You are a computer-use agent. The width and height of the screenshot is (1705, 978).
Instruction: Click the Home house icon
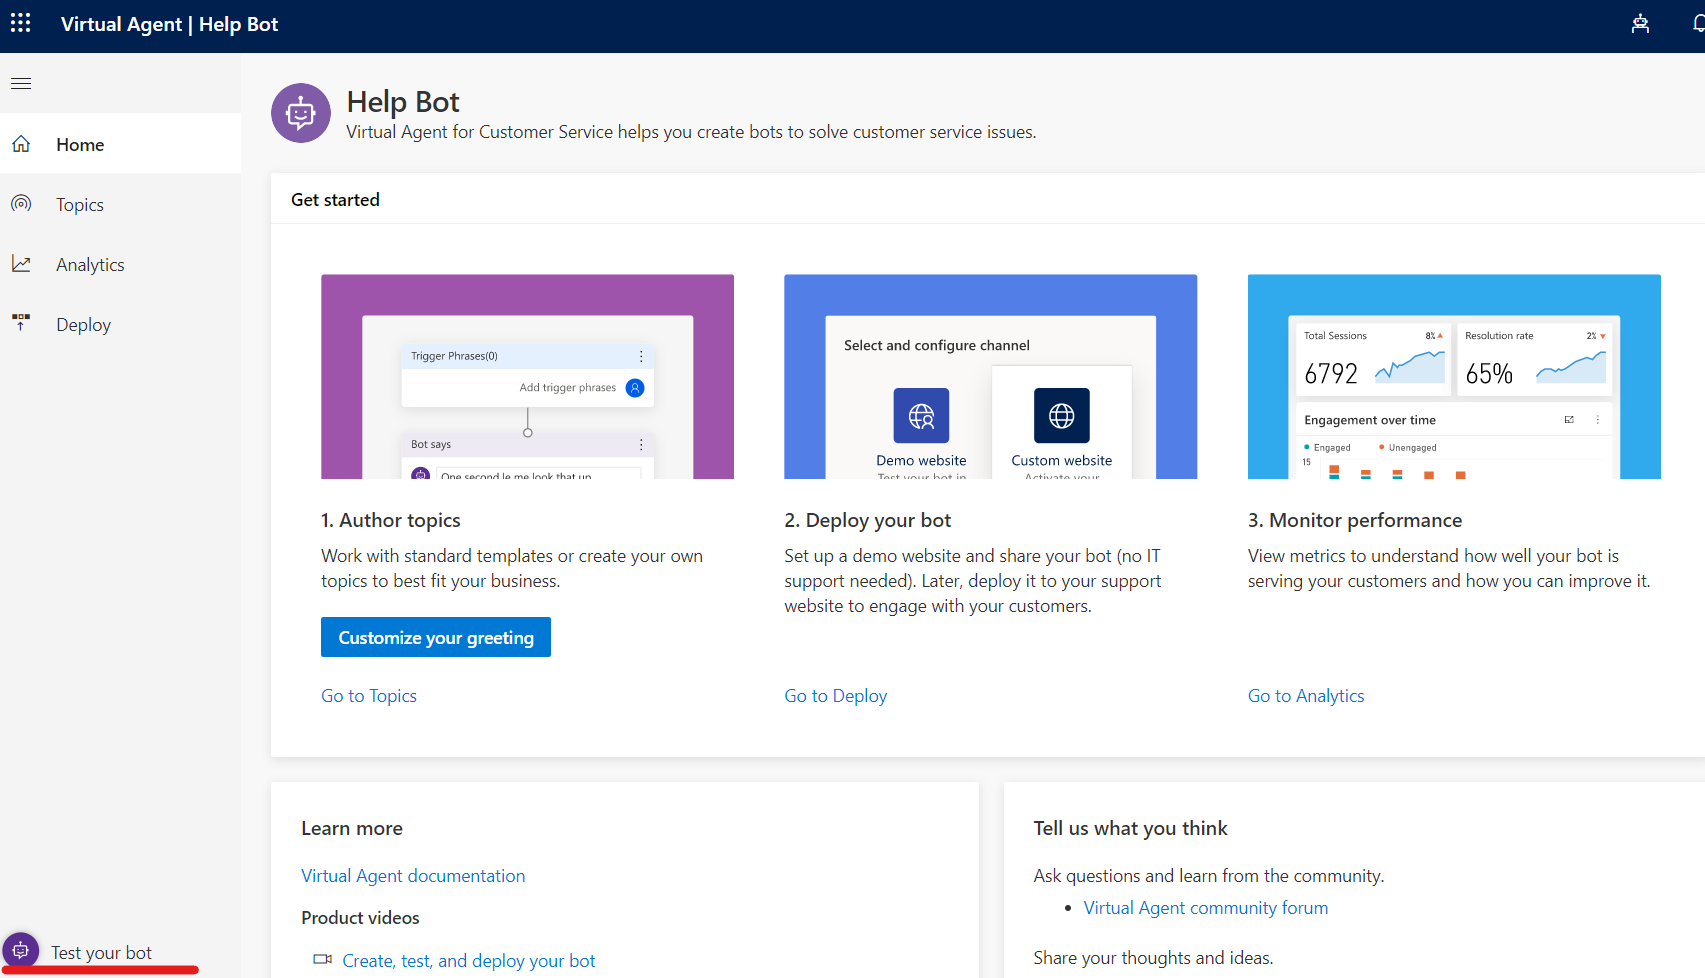21,144
